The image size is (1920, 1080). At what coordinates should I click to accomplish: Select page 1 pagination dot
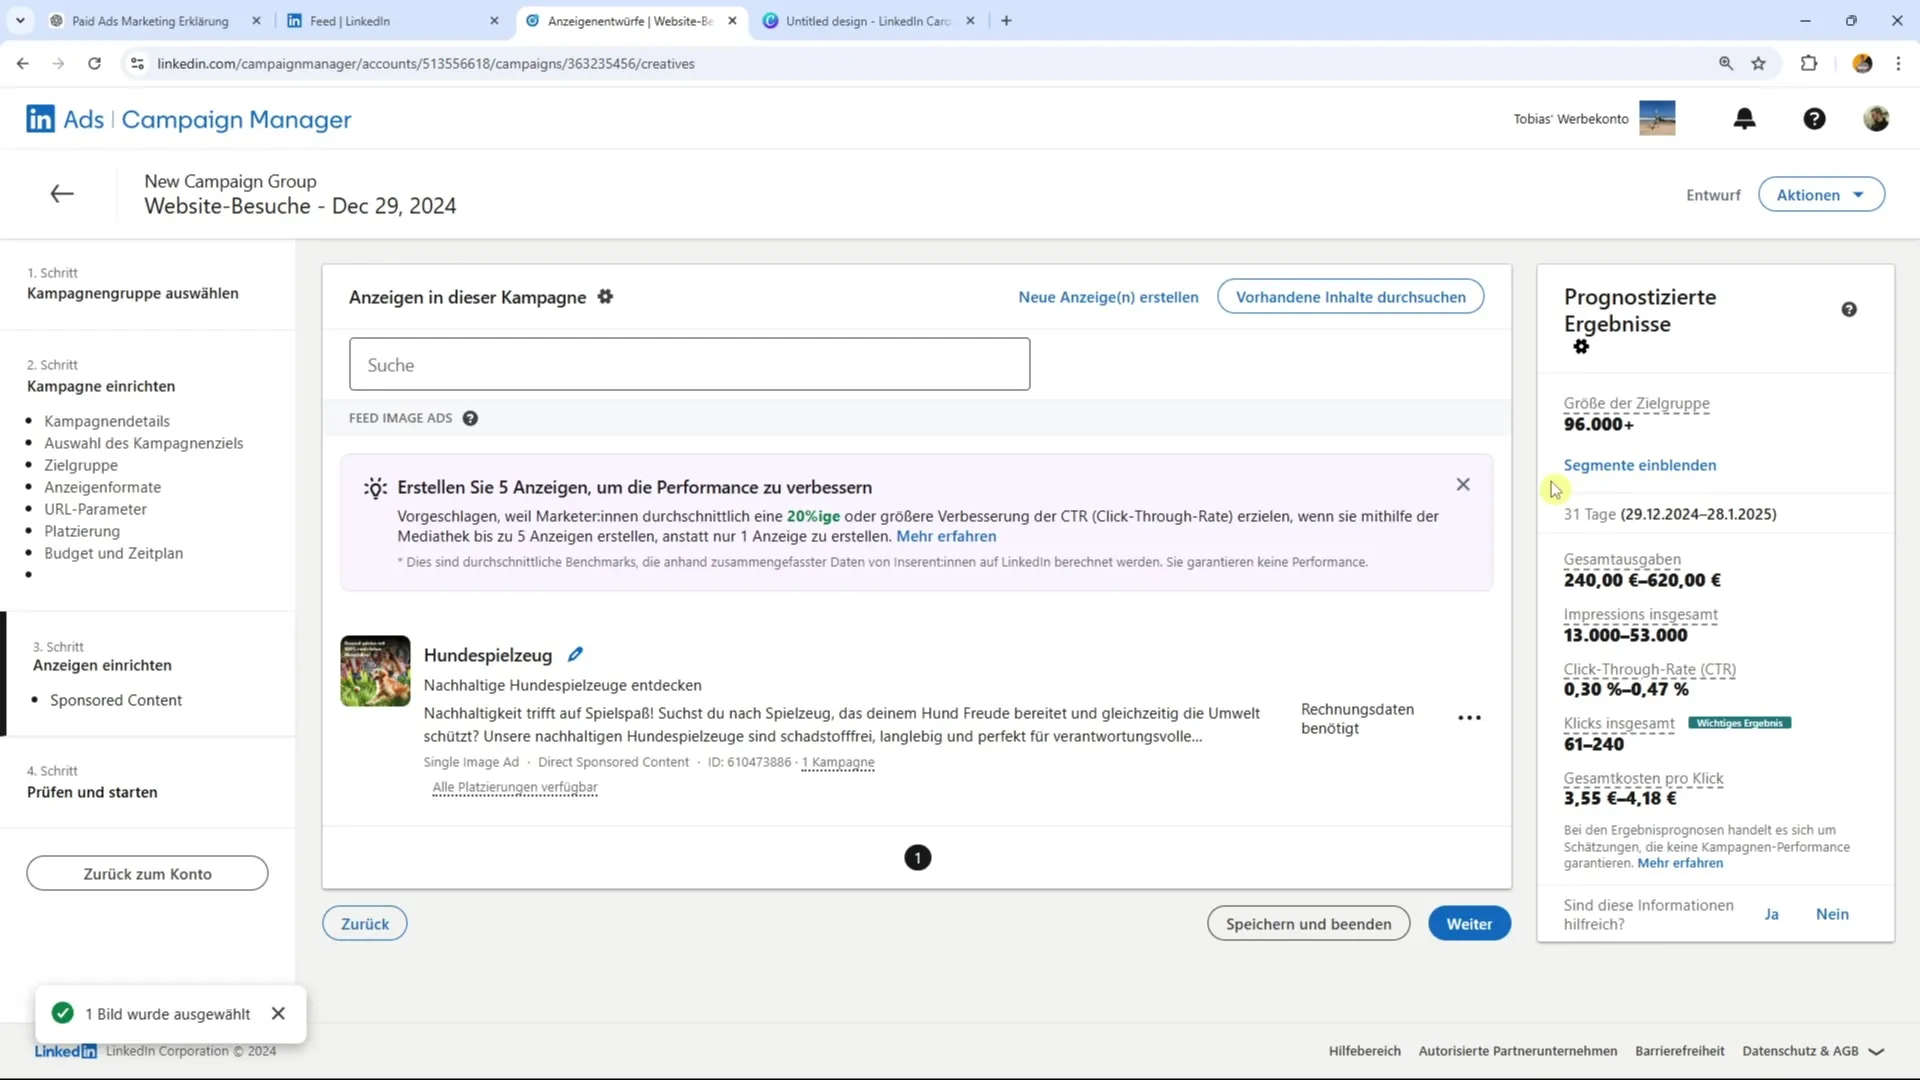pos(917,858)
